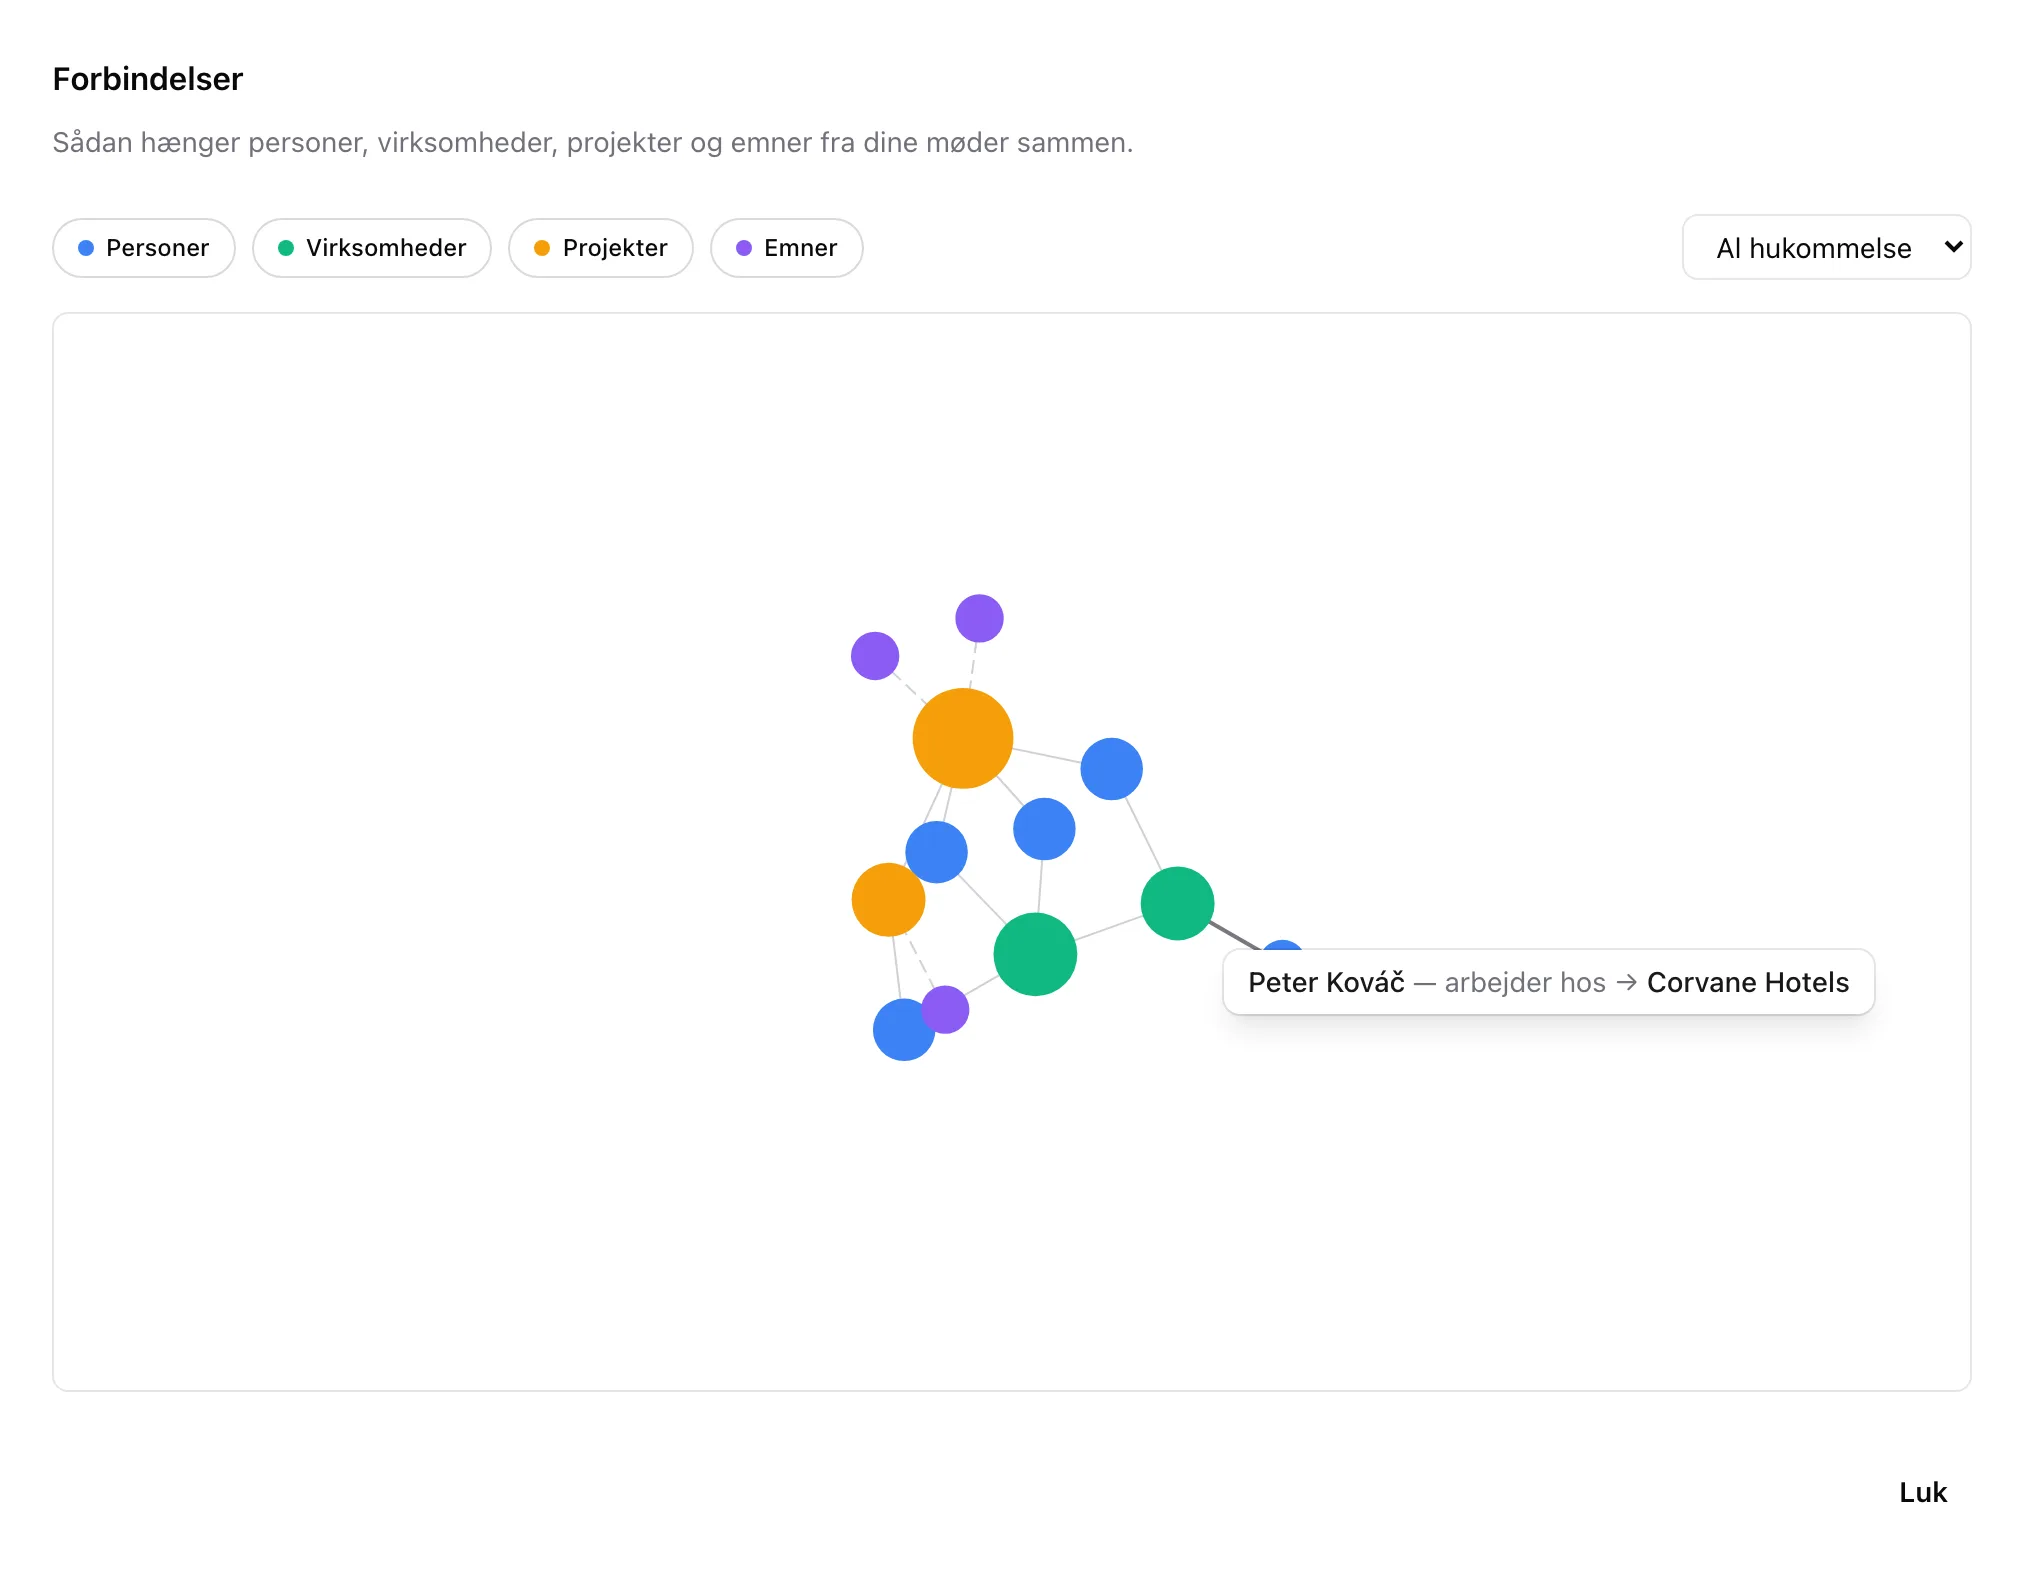The width and height of the screenshot is (2024, 1580).
Task: Click the purple node overlapping the lowest blue node
Action: point(945,1009)
